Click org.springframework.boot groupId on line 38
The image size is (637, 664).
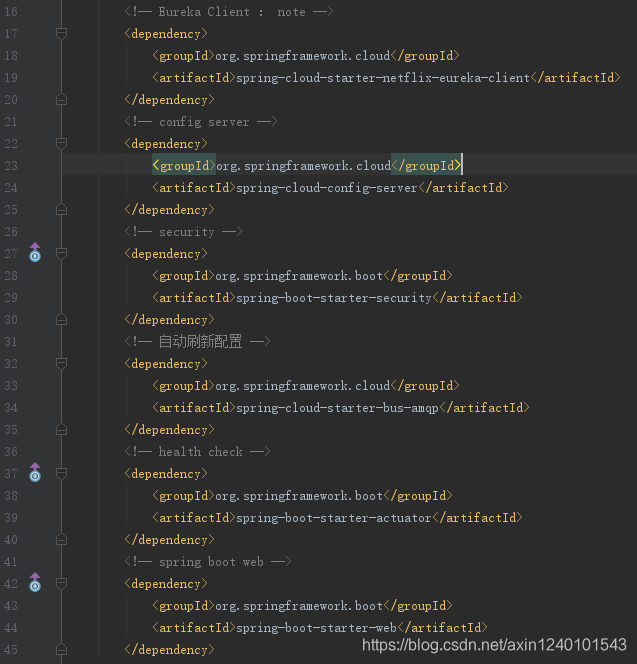coord(299,496)
